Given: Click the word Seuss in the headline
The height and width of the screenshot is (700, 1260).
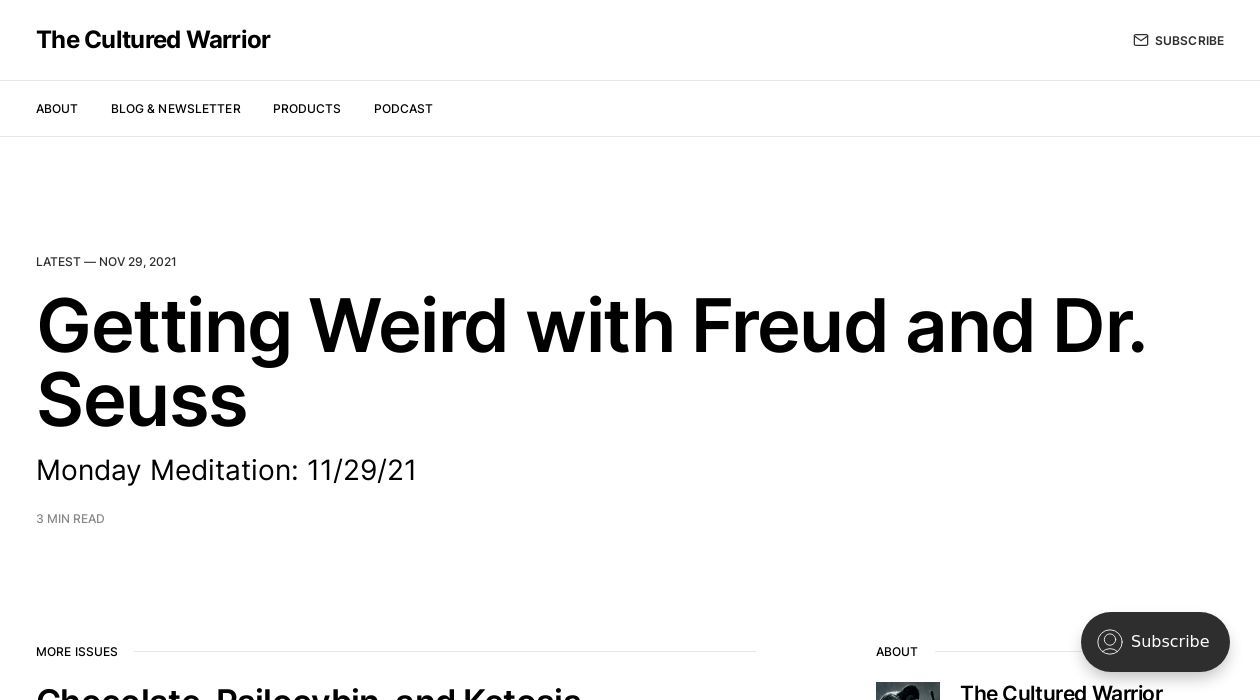Looking at the screenshot, I should point(142,400).
